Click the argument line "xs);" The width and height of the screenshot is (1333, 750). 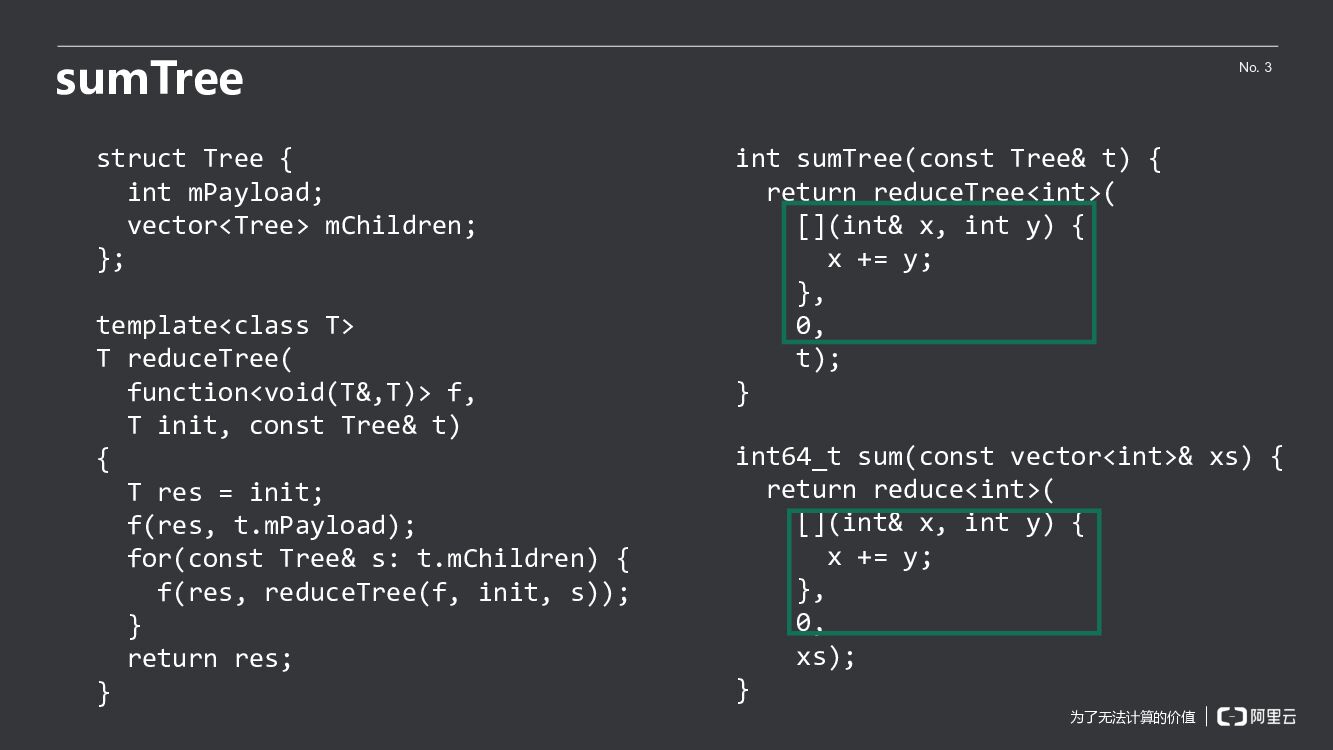coord(826,656)
